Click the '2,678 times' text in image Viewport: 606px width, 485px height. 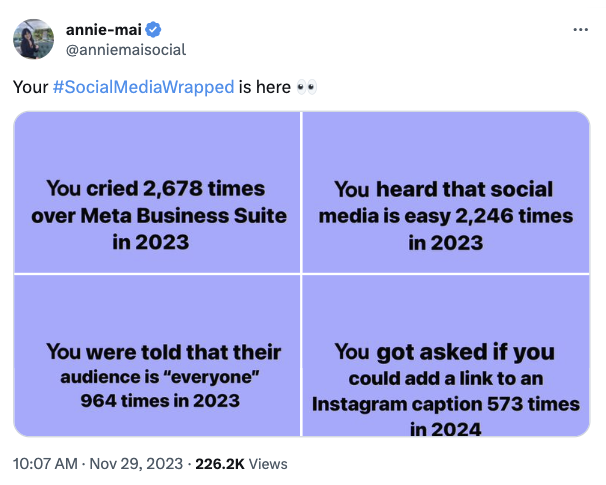[204, 189]
